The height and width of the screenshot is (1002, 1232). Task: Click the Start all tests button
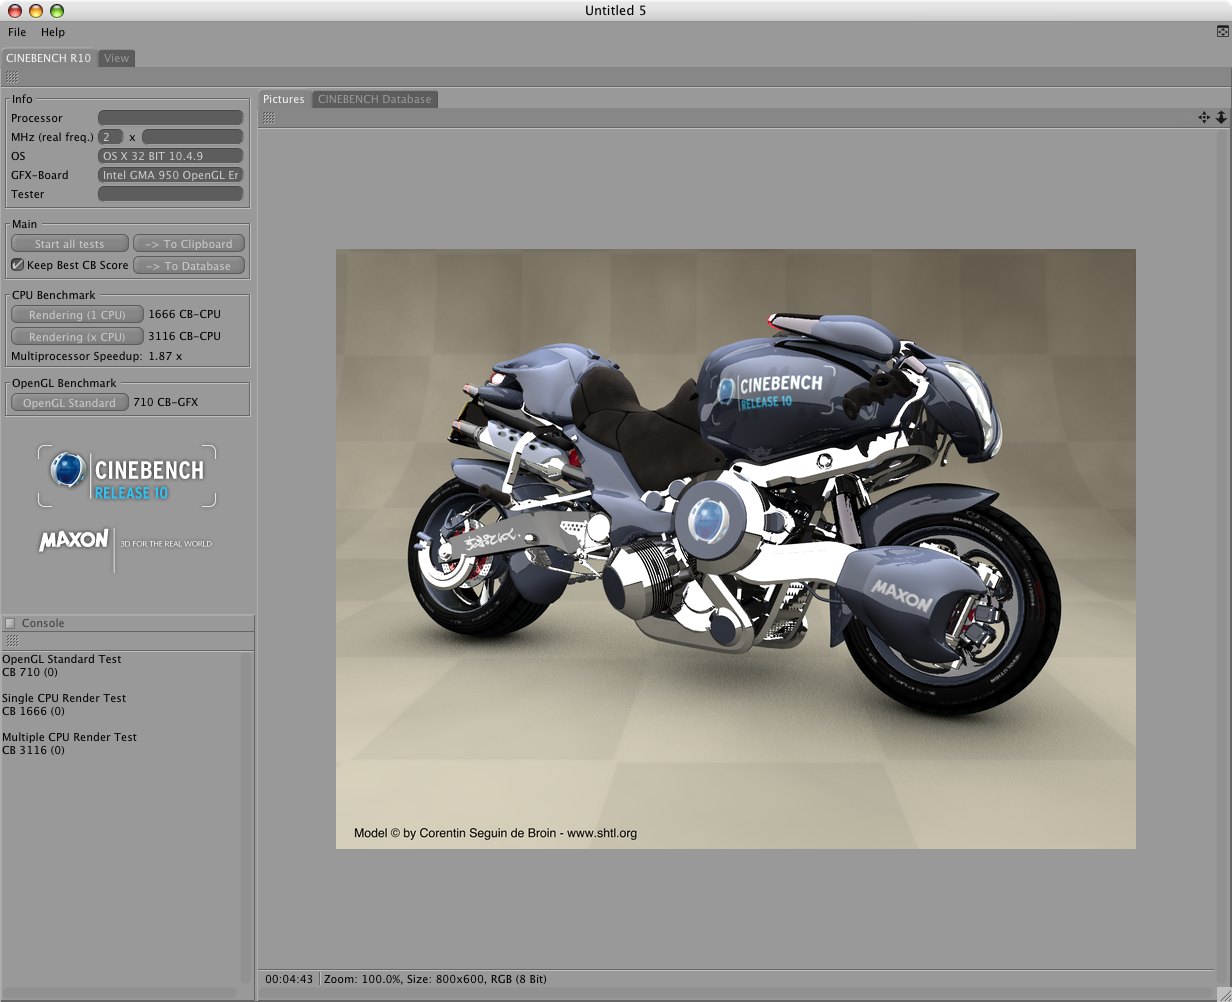coord(70,244)
